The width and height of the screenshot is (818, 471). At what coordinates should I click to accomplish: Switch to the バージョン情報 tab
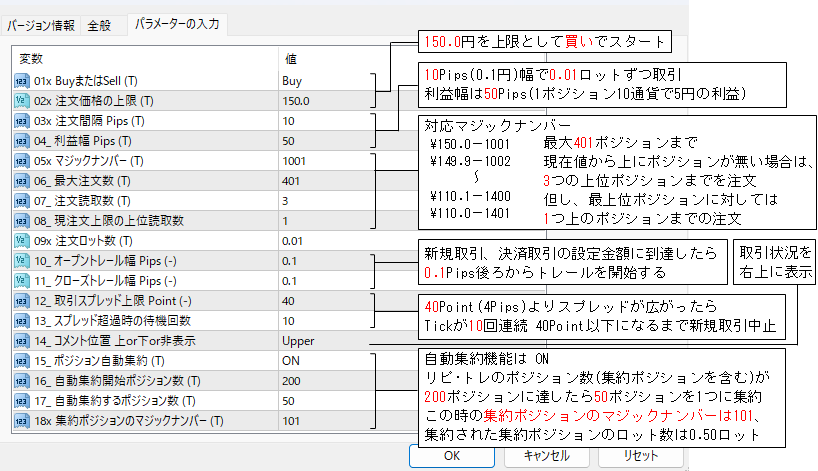[x=41, y=25]
